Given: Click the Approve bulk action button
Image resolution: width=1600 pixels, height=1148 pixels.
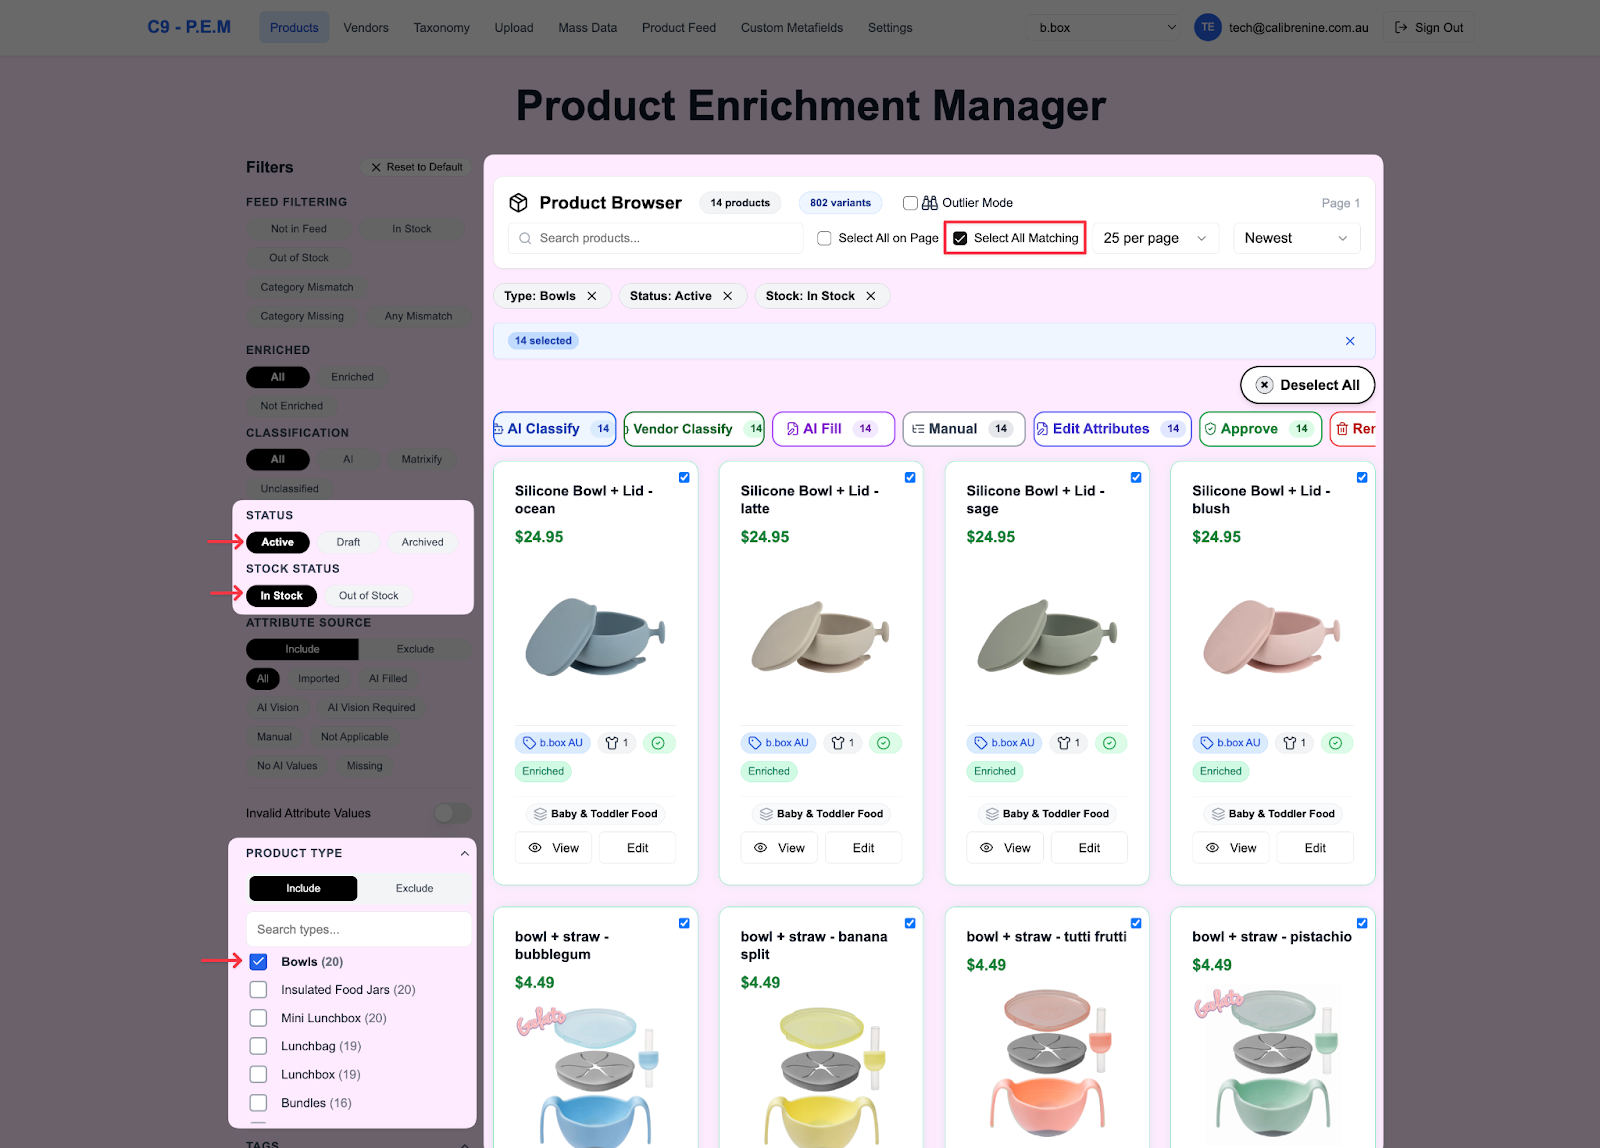Looking at the screenshot, I should (x=1260, y=429).
